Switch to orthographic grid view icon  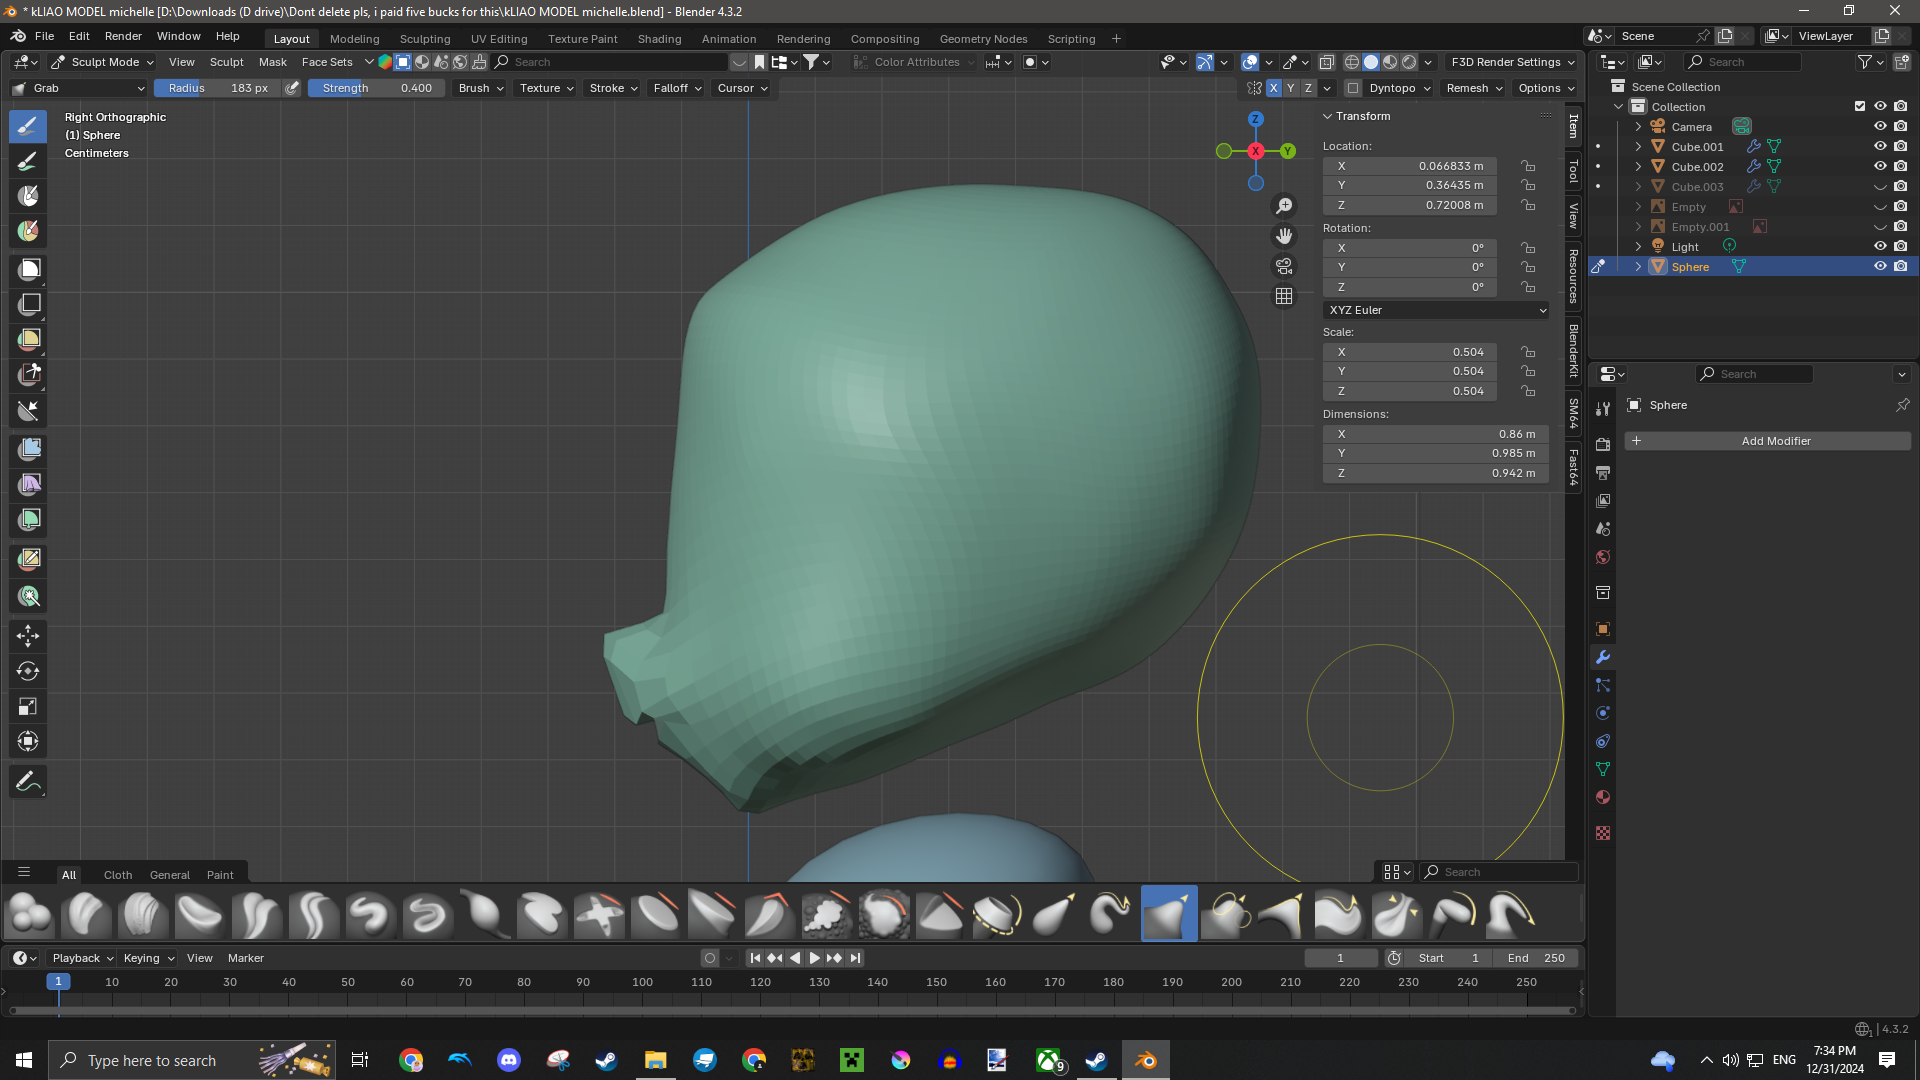(1284, 296)
